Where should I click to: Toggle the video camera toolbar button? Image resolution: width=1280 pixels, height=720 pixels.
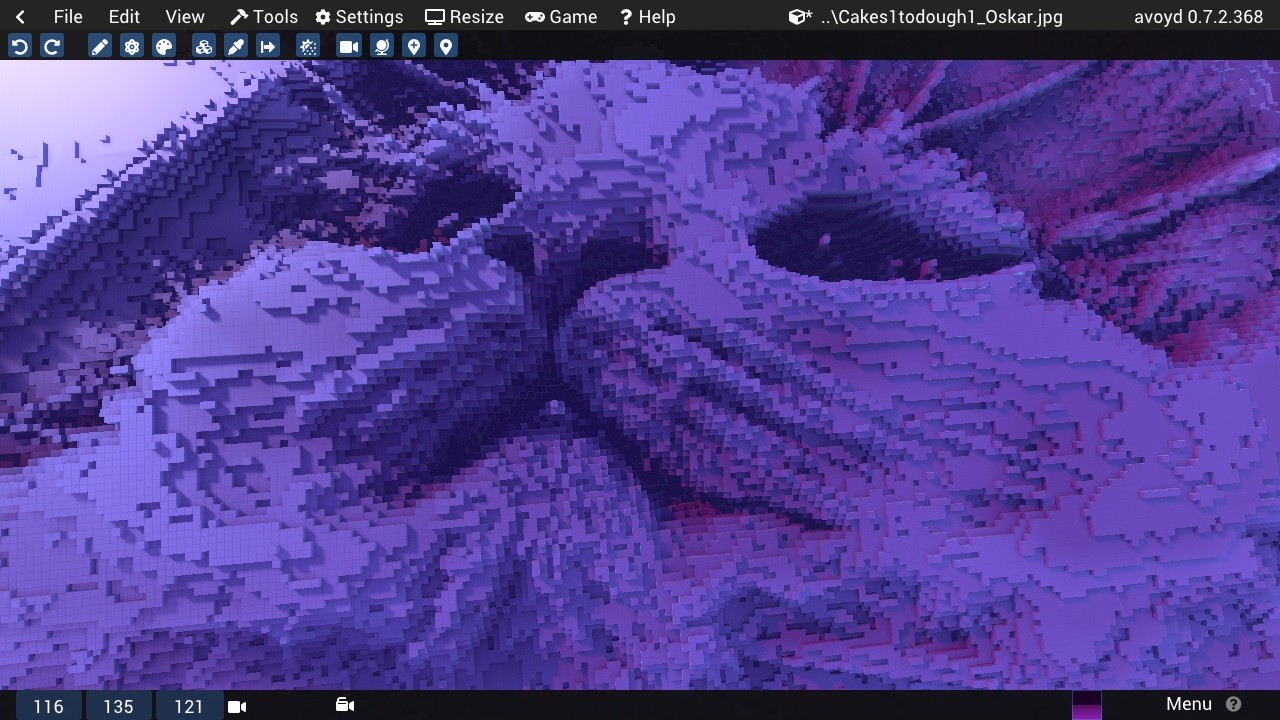(348, 47)
